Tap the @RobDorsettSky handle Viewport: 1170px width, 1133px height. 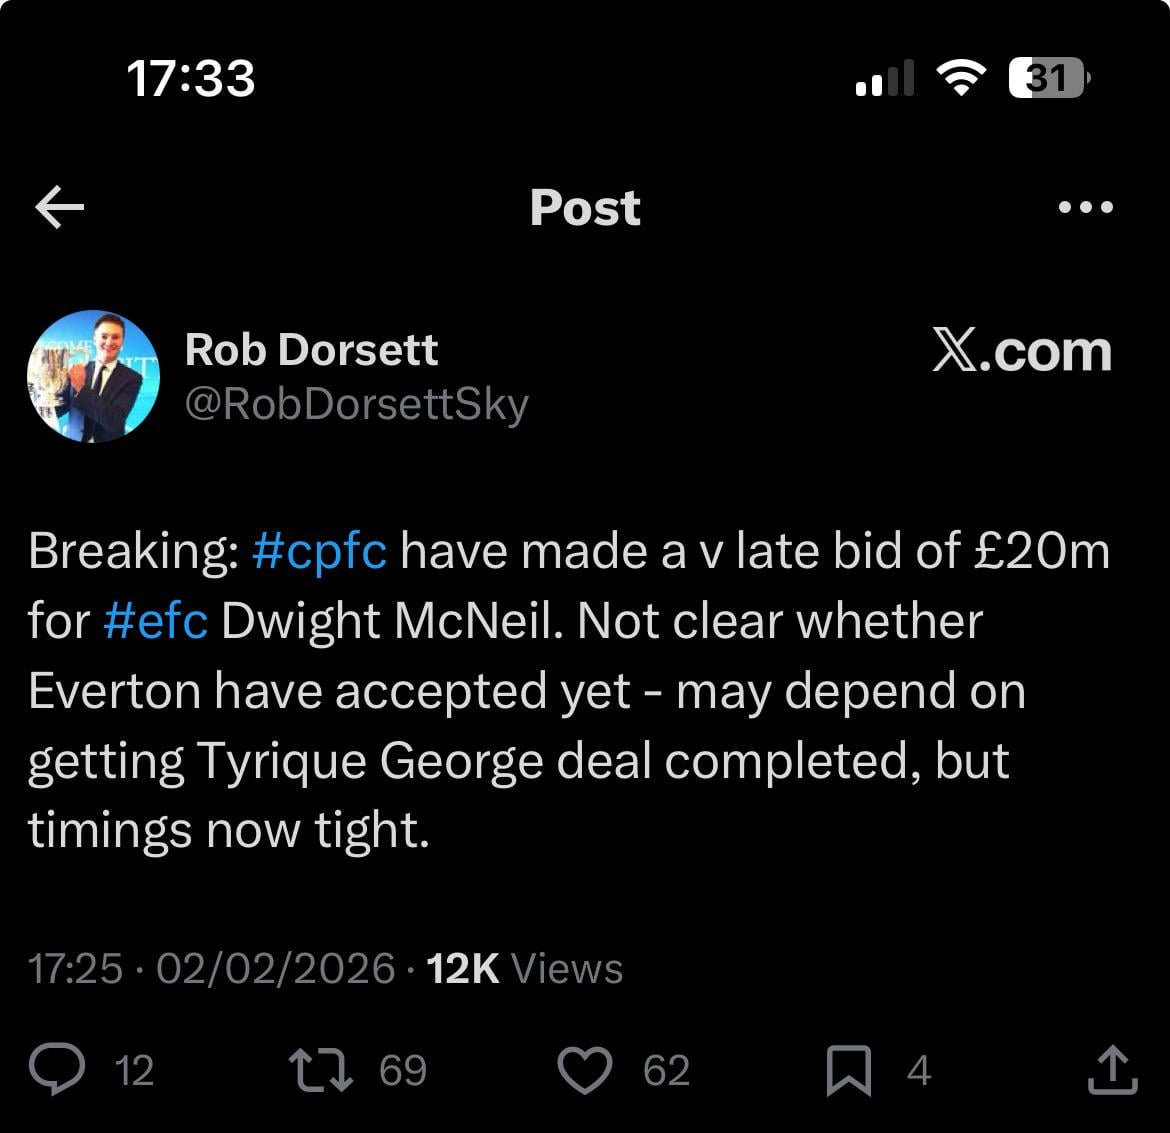pos(357,403)
